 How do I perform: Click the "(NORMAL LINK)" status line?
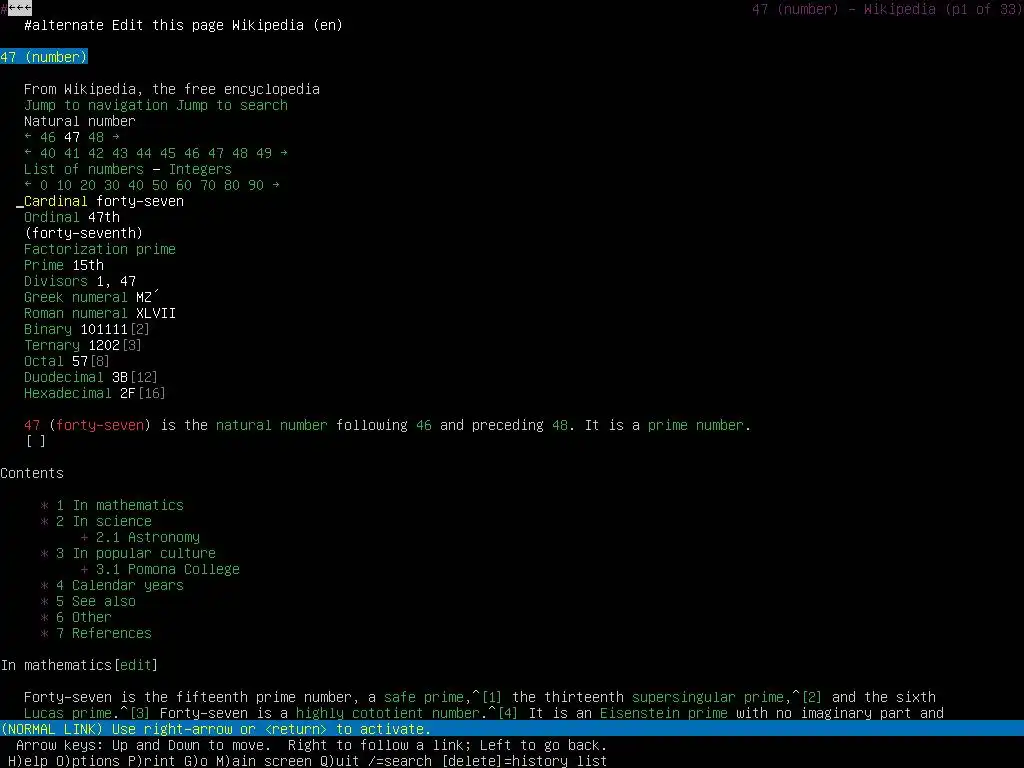click(x=512, y=729)
